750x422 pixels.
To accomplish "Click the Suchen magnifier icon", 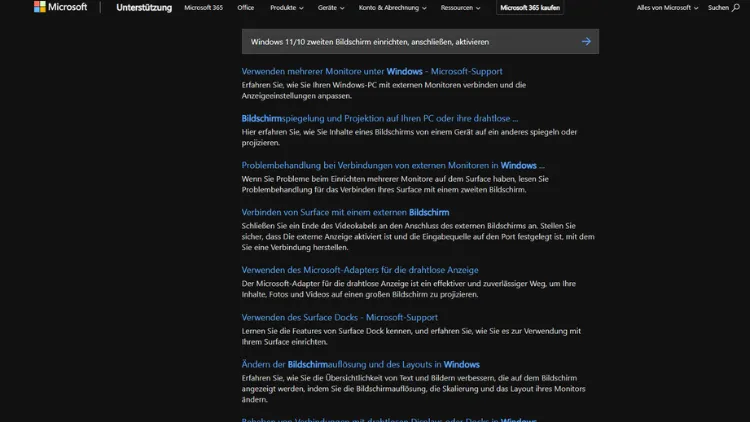I will (x=736, y=8).
